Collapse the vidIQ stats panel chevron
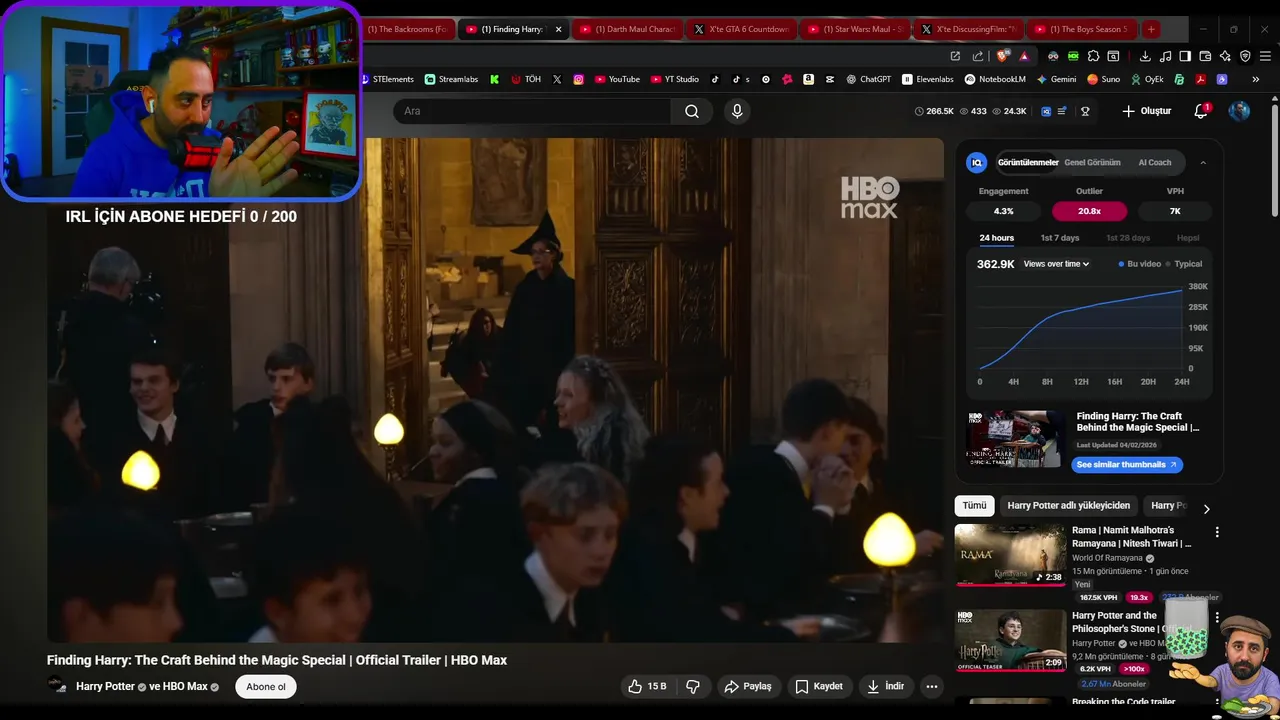The image size is (1280, 720). coord(1203,162)
